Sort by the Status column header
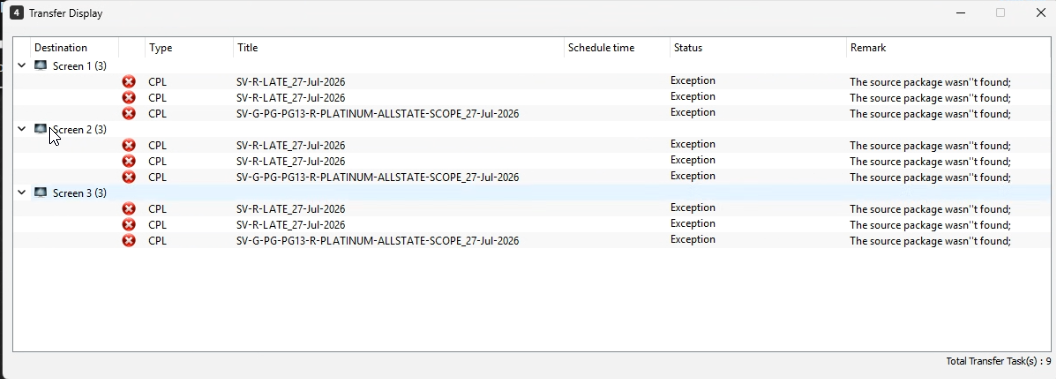 (x=758, y=48)
